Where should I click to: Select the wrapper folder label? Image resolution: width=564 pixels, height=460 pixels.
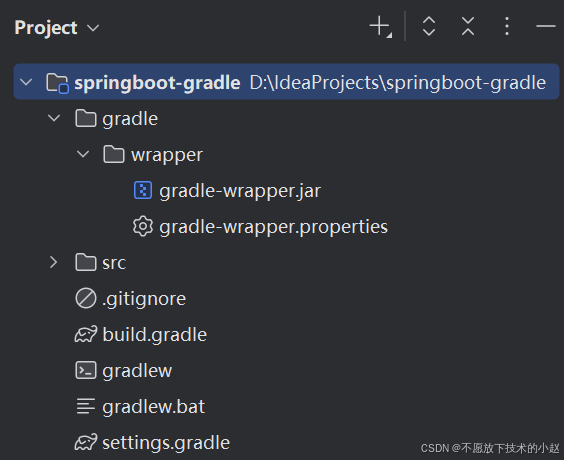pyautogui.click(x=167, y=156)
